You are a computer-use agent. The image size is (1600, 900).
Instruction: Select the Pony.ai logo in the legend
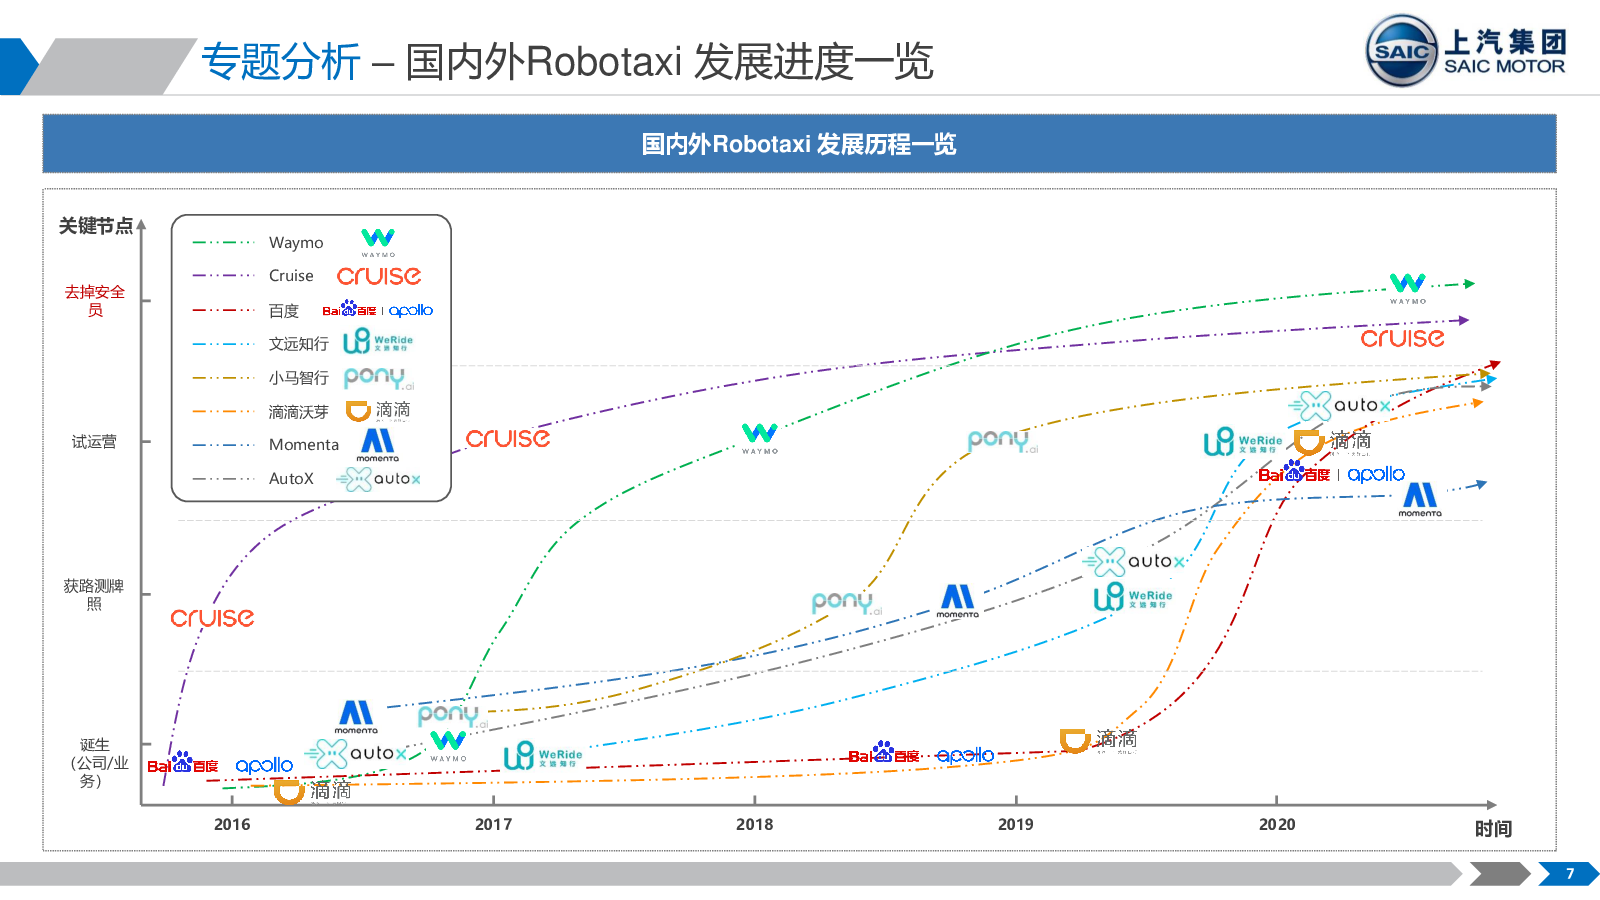click(x=378, y=378)
